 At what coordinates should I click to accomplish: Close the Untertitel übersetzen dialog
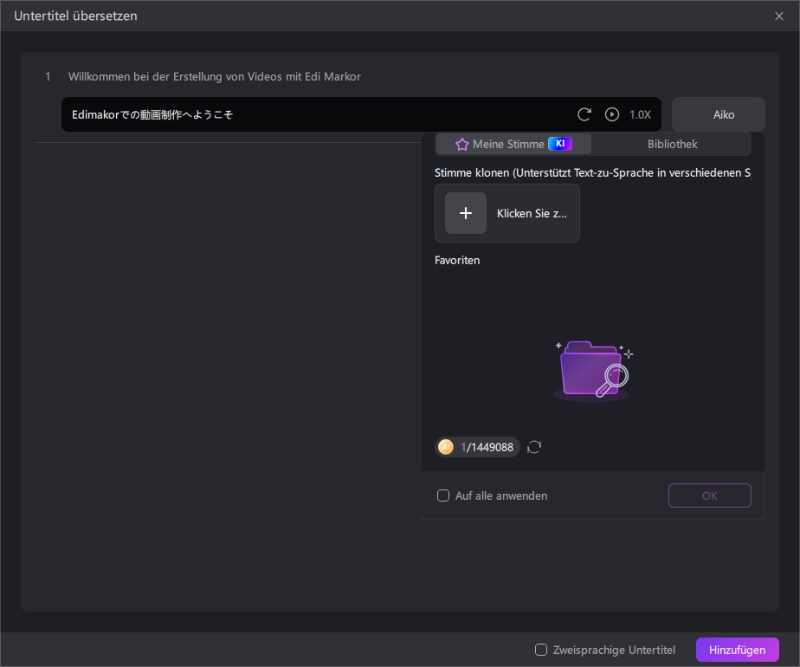click(779, 16)
